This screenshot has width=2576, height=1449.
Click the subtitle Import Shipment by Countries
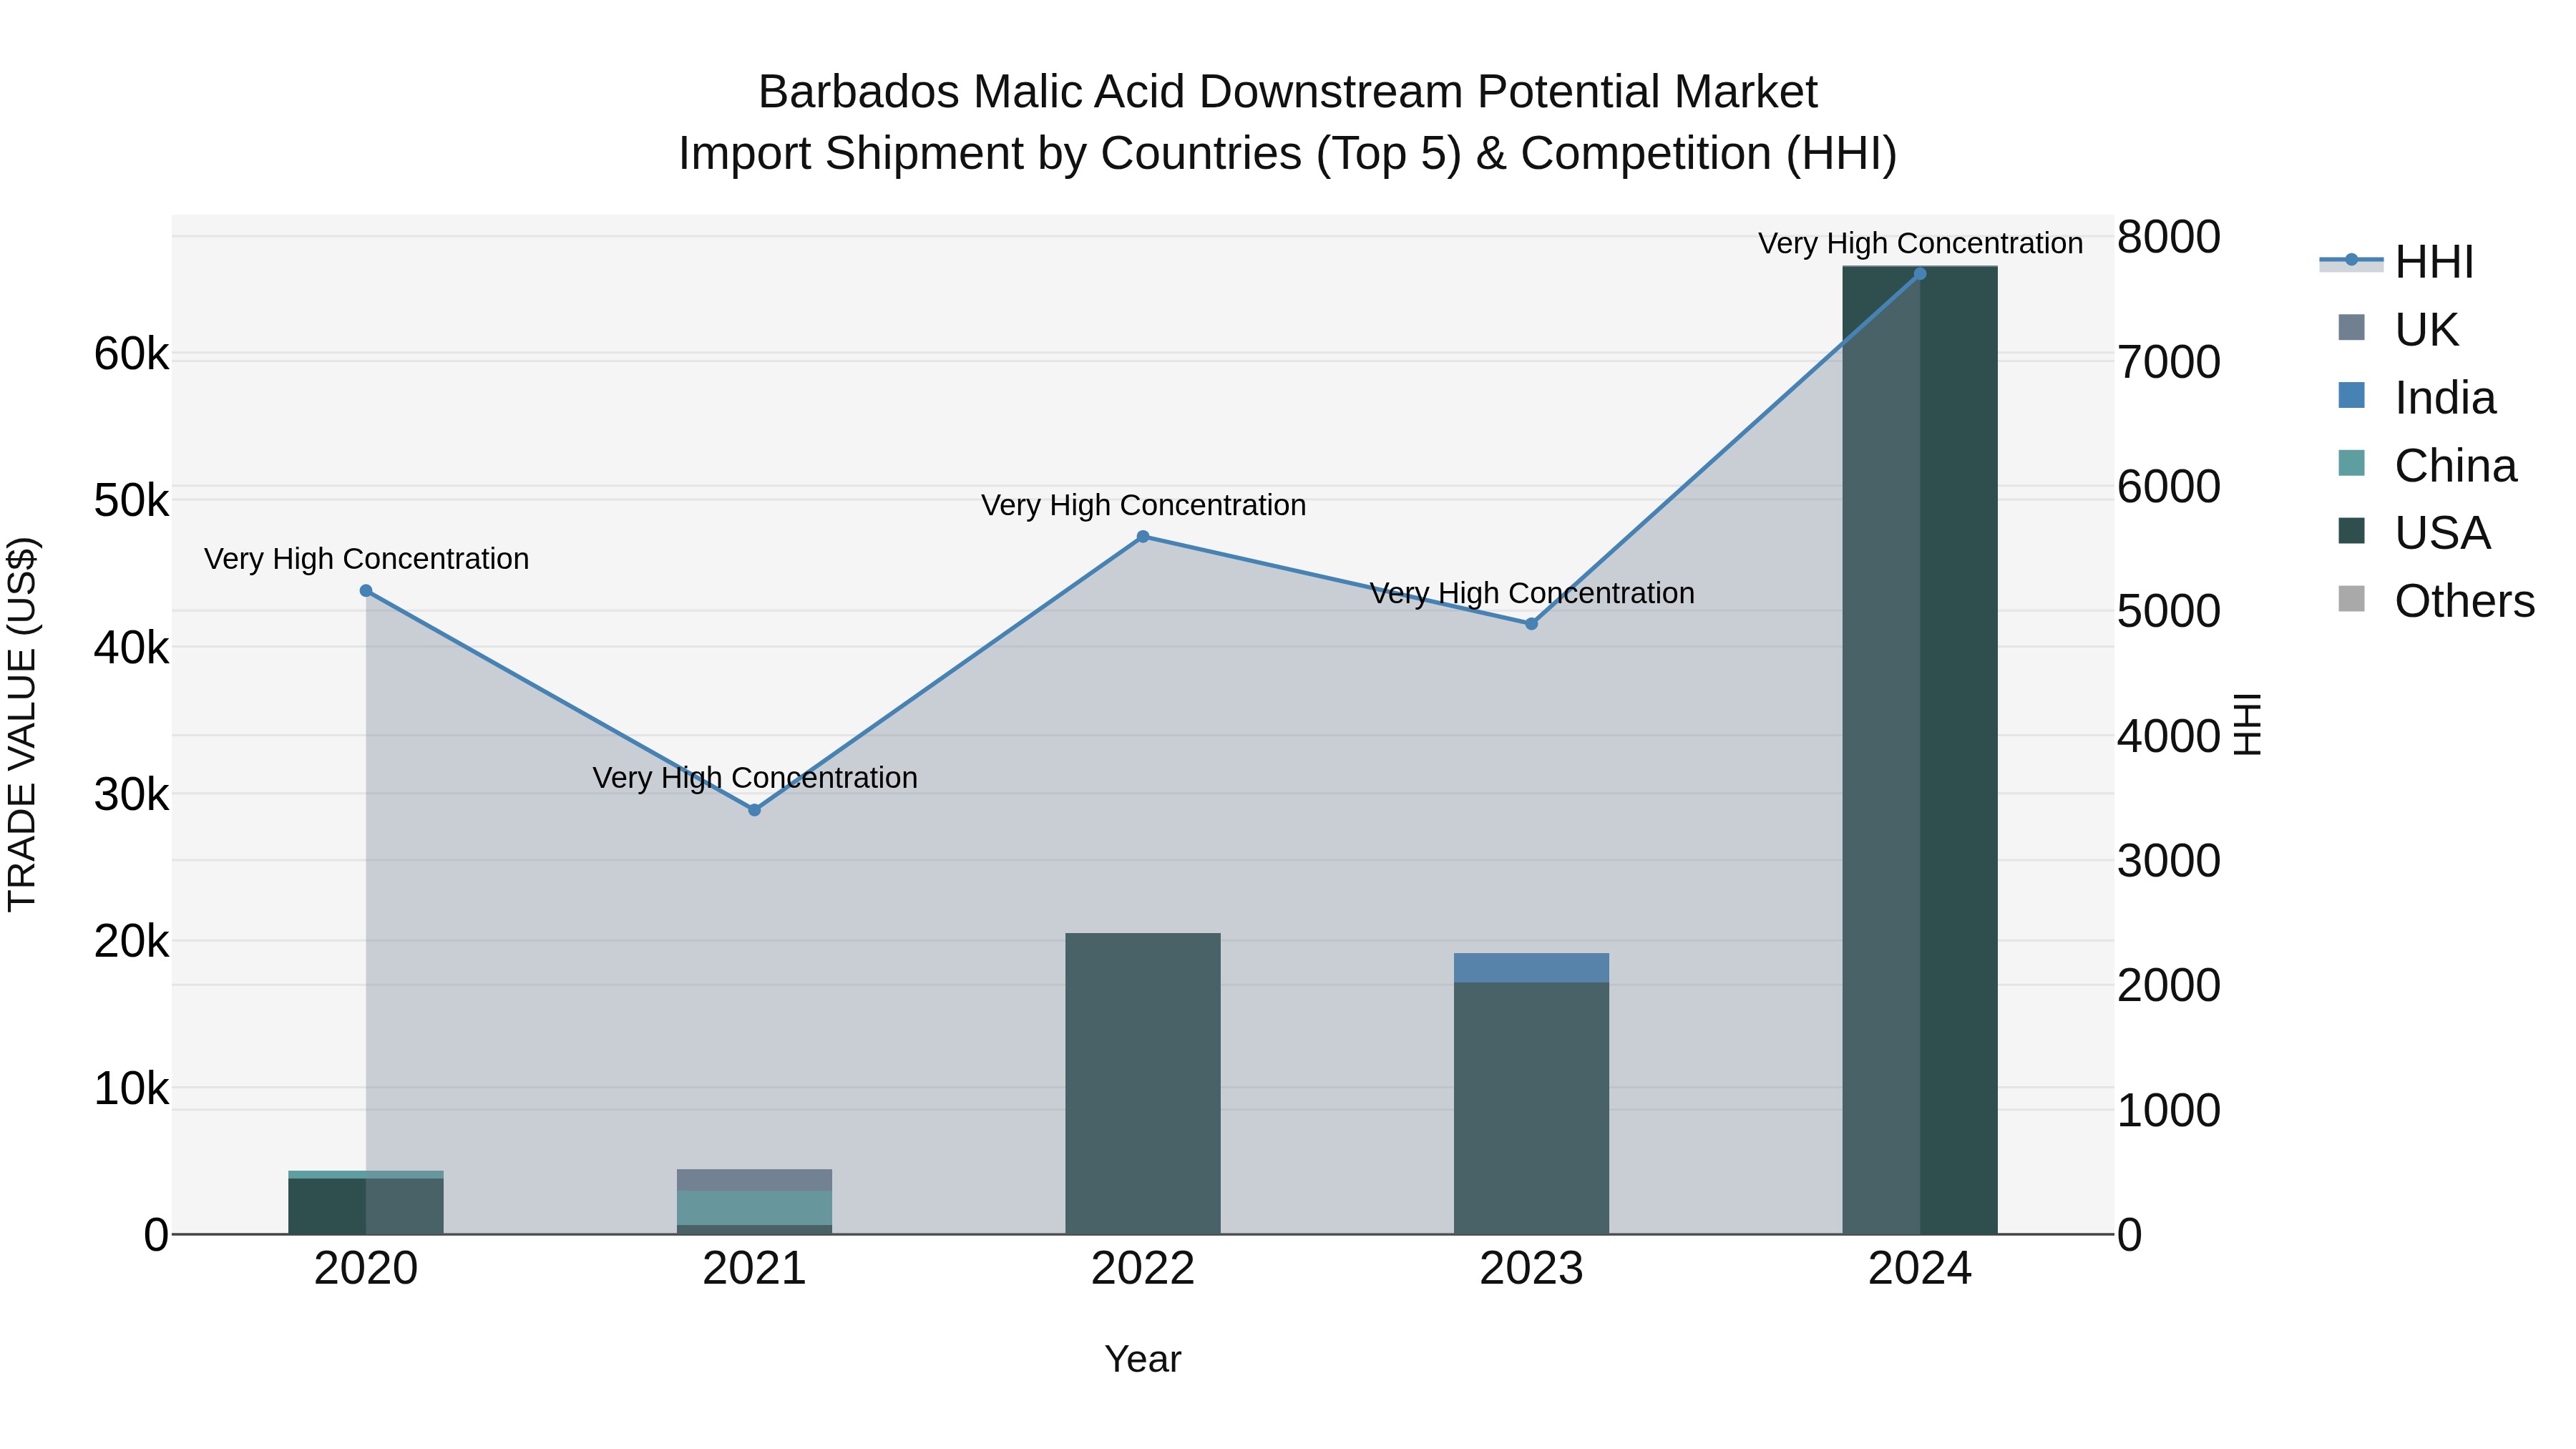pyautogui.click(x=1288, y=154)
